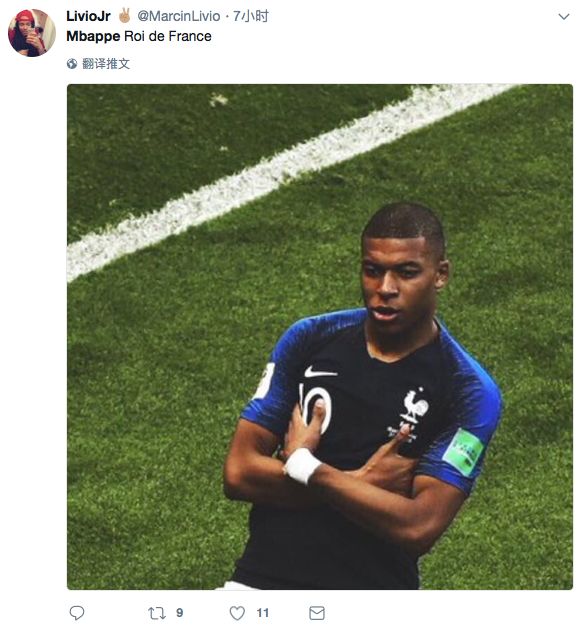This screenshot has width=579, height=626.
Task: Click the tweet text Roi de France
Action: (168, 36)
